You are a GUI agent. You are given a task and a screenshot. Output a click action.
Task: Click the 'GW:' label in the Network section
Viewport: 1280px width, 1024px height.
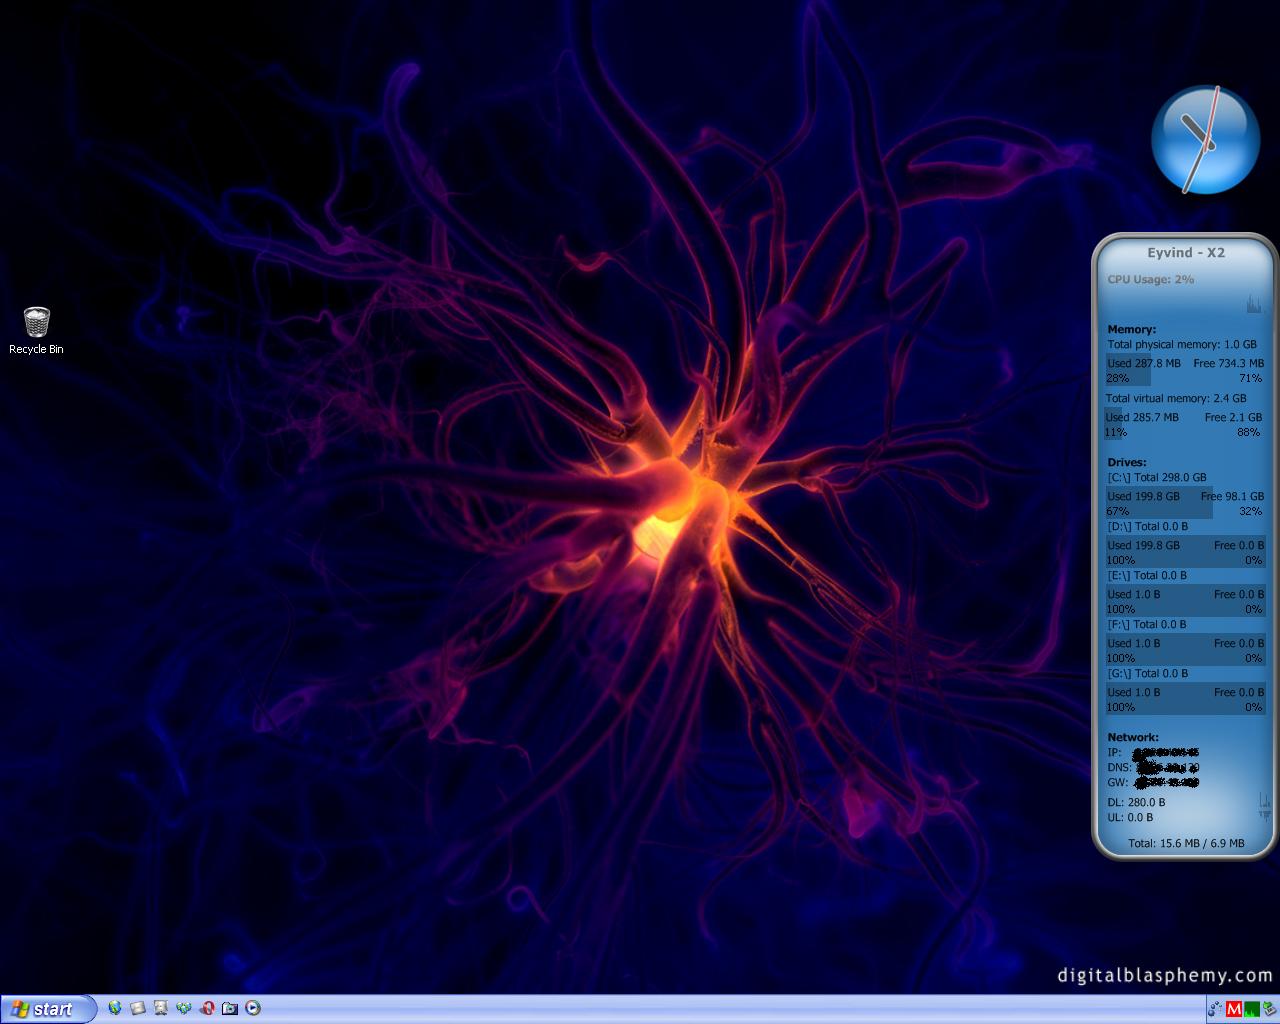coord(1118,782)
